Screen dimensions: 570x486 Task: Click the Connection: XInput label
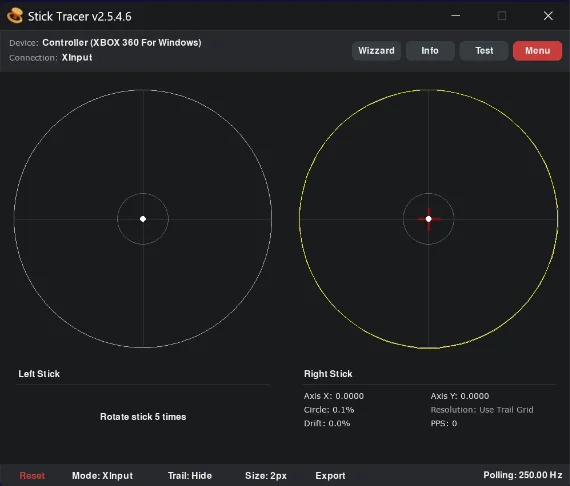click(51, 58)
